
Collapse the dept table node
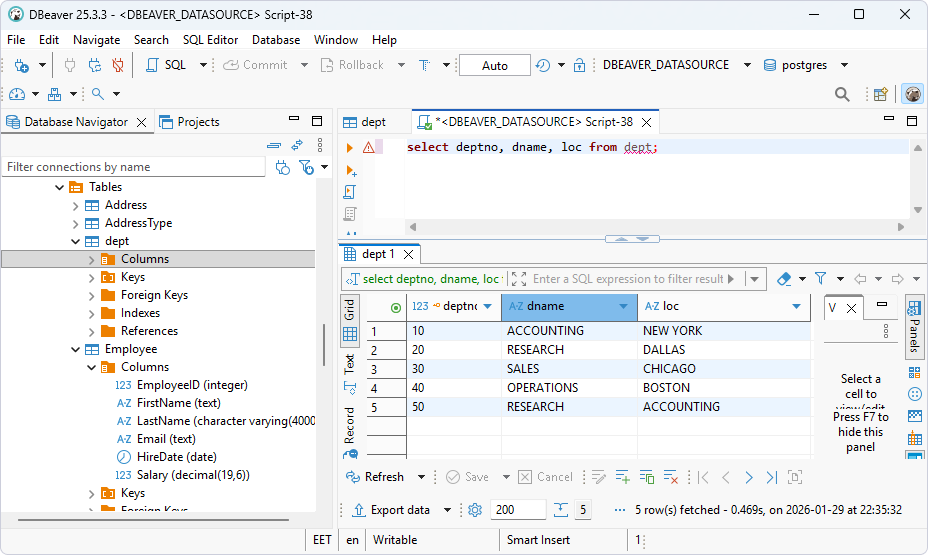(x=75, y=241)
